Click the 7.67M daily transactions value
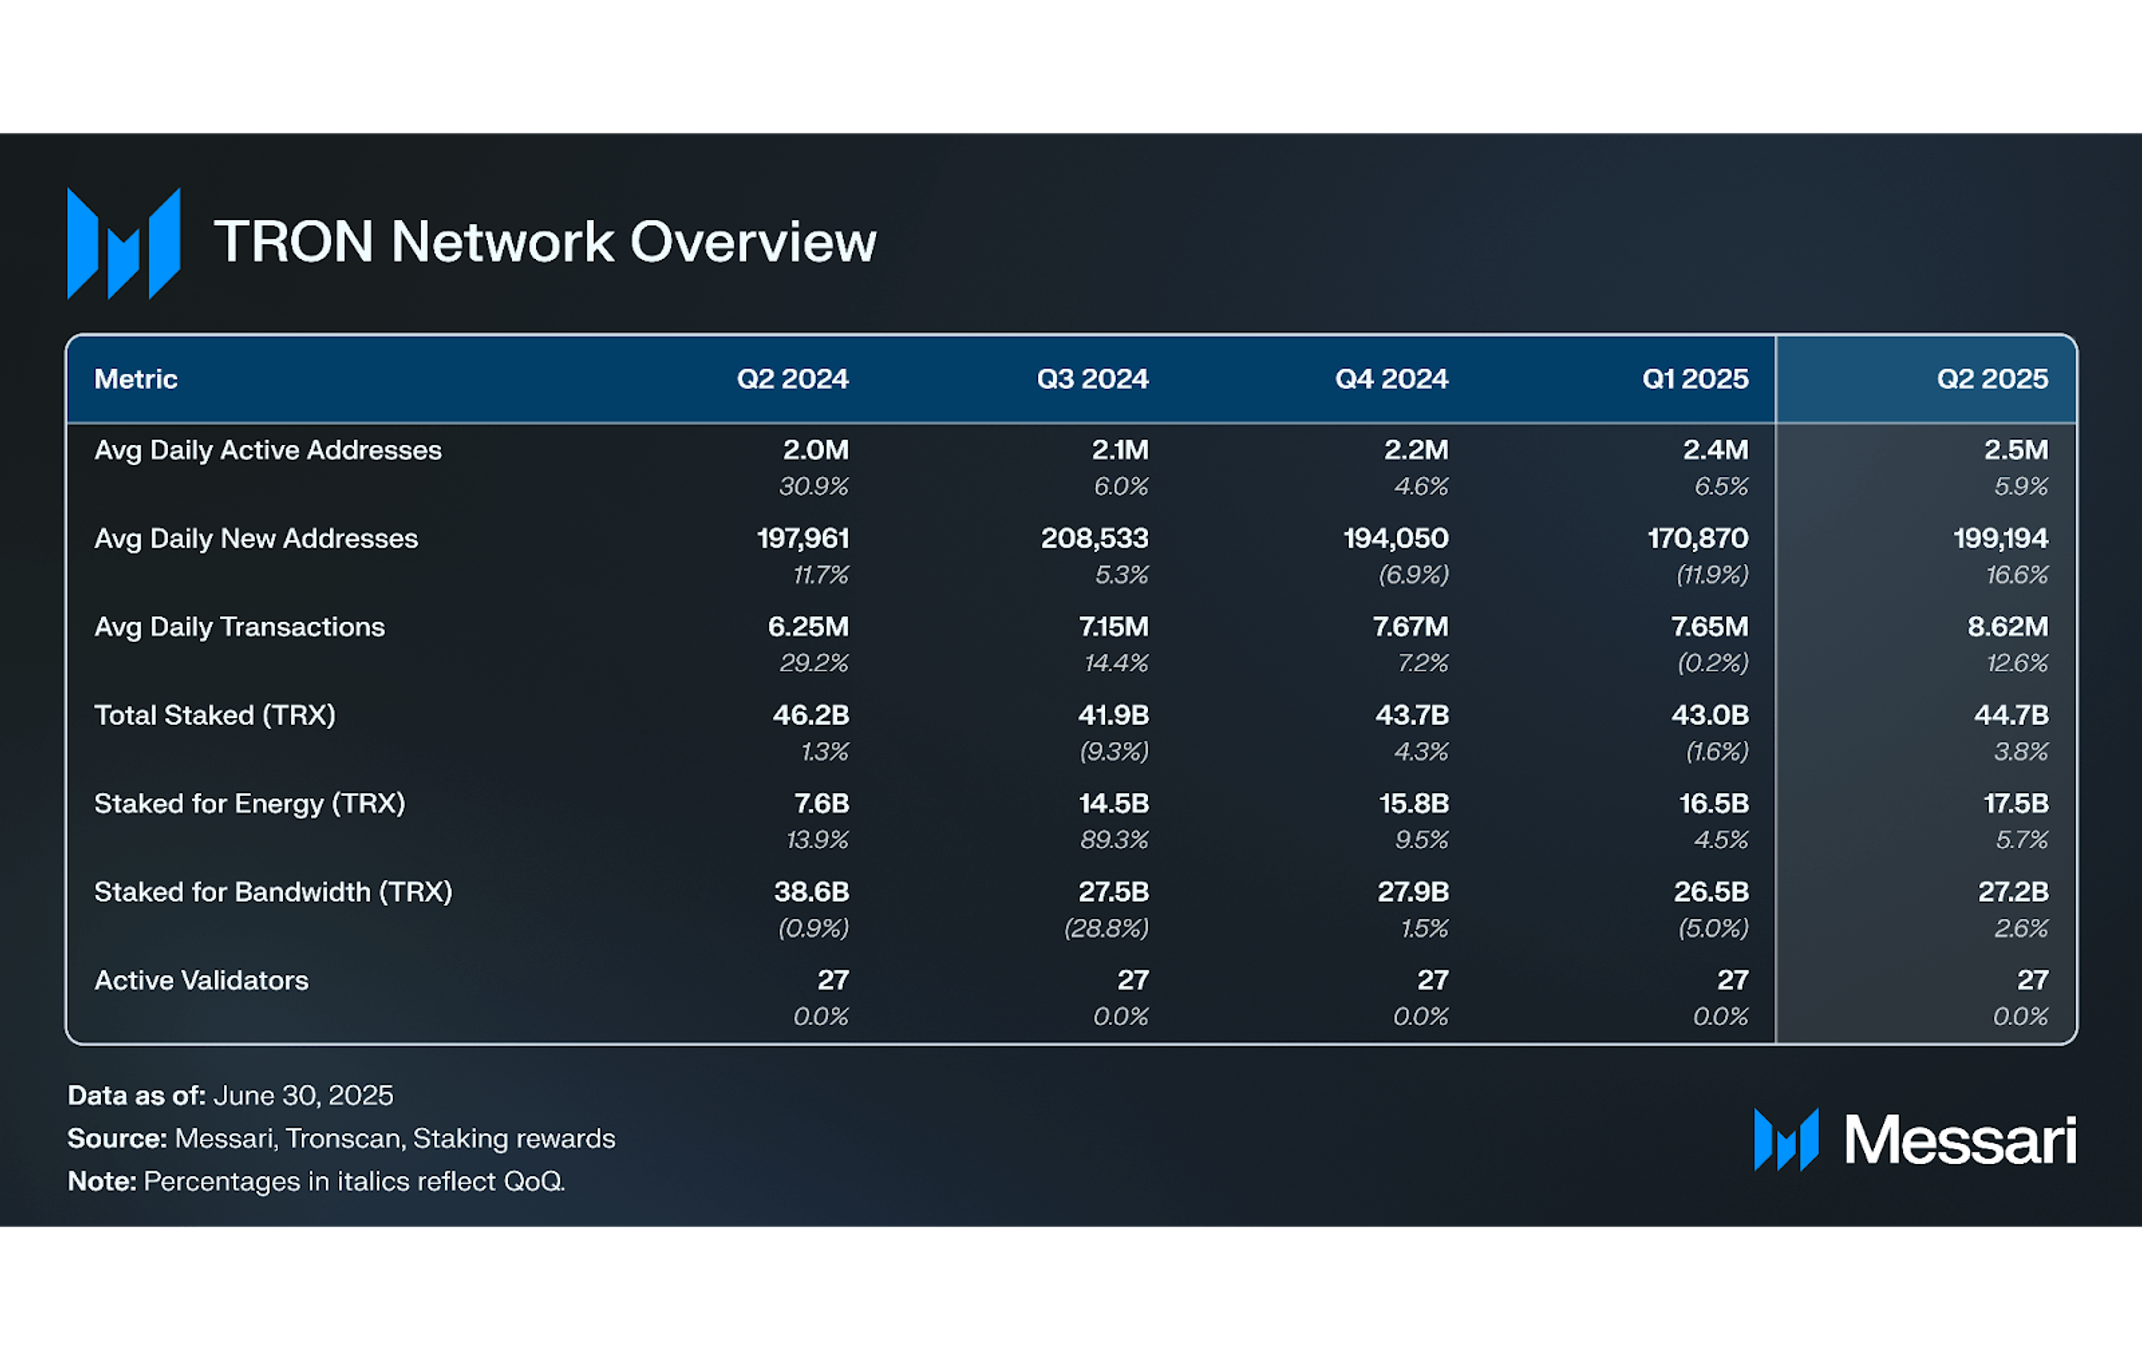Viewport: 2142px width, 1359px height. pos(1410,627)
